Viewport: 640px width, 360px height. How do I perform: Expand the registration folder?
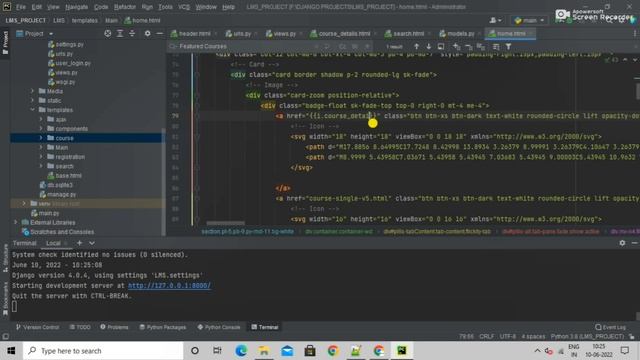pos(41,157)
